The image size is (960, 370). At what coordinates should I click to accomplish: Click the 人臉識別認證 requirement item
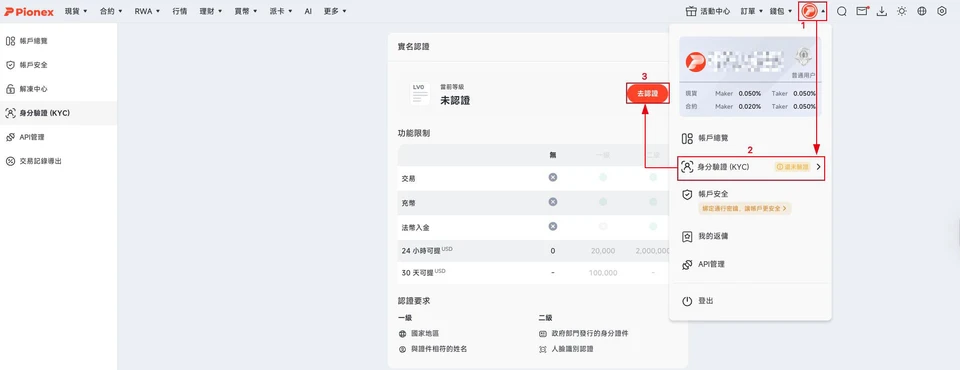[566, 349]
